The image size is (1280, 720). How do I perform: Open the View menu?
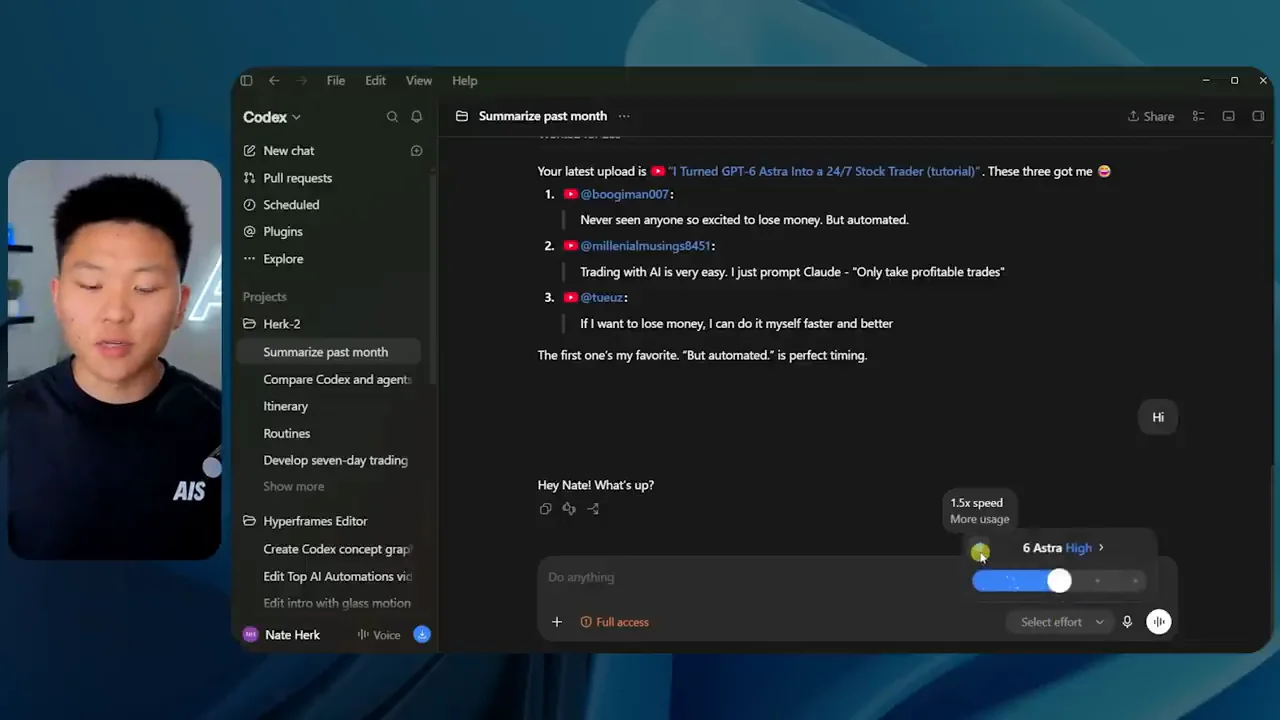(x=419, y=81)
